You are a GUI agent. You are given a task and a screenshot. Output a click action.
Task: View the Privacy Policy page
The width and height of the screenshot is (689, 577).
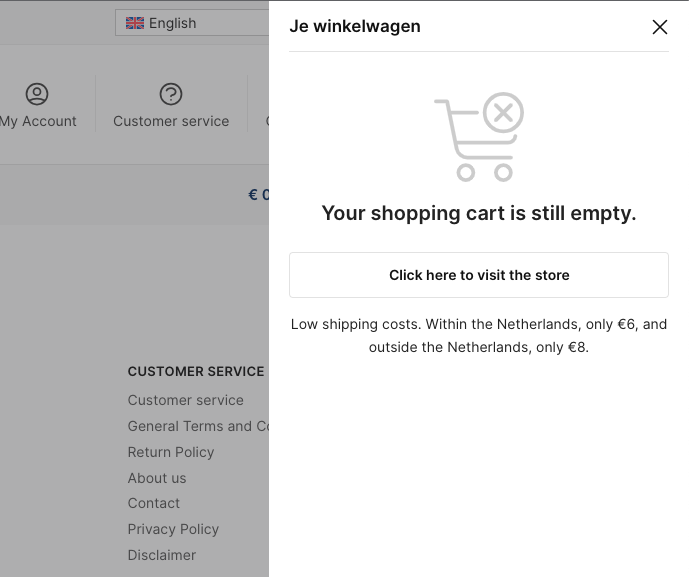(x=173, y=529)
